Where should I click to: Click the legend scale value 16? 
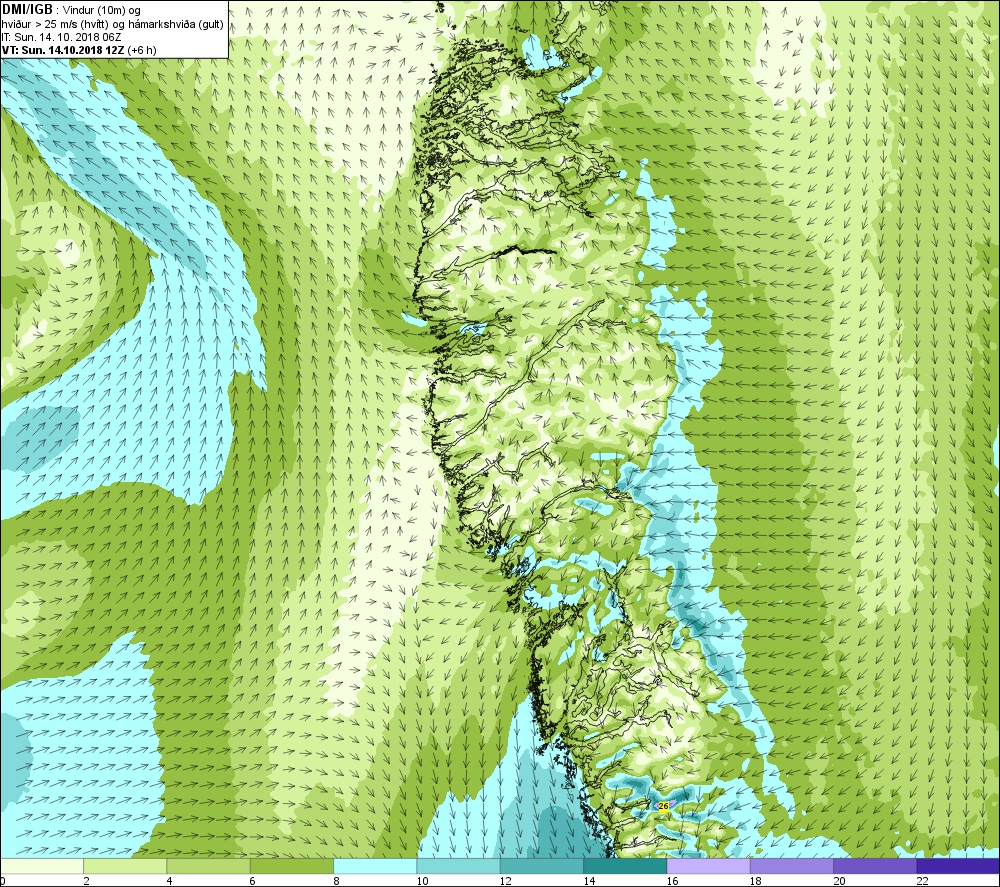click(x=672, y=881)
